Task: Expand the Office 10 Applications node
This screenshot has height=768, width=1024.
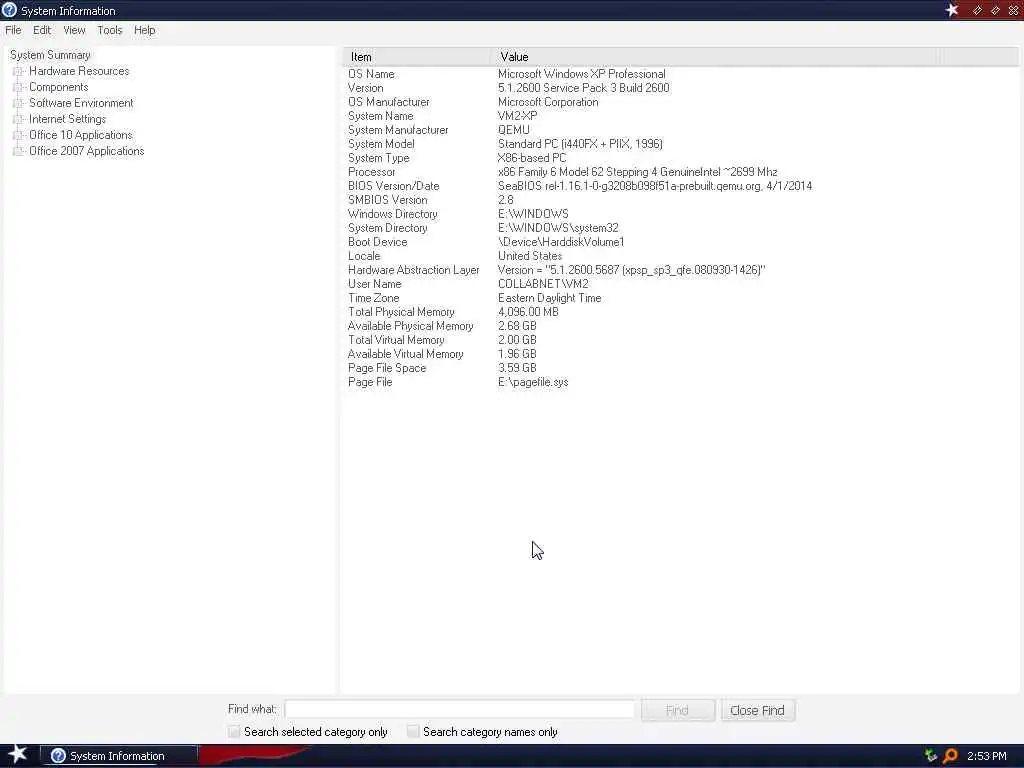Action: pyautogui.click(x=18, y=135)
